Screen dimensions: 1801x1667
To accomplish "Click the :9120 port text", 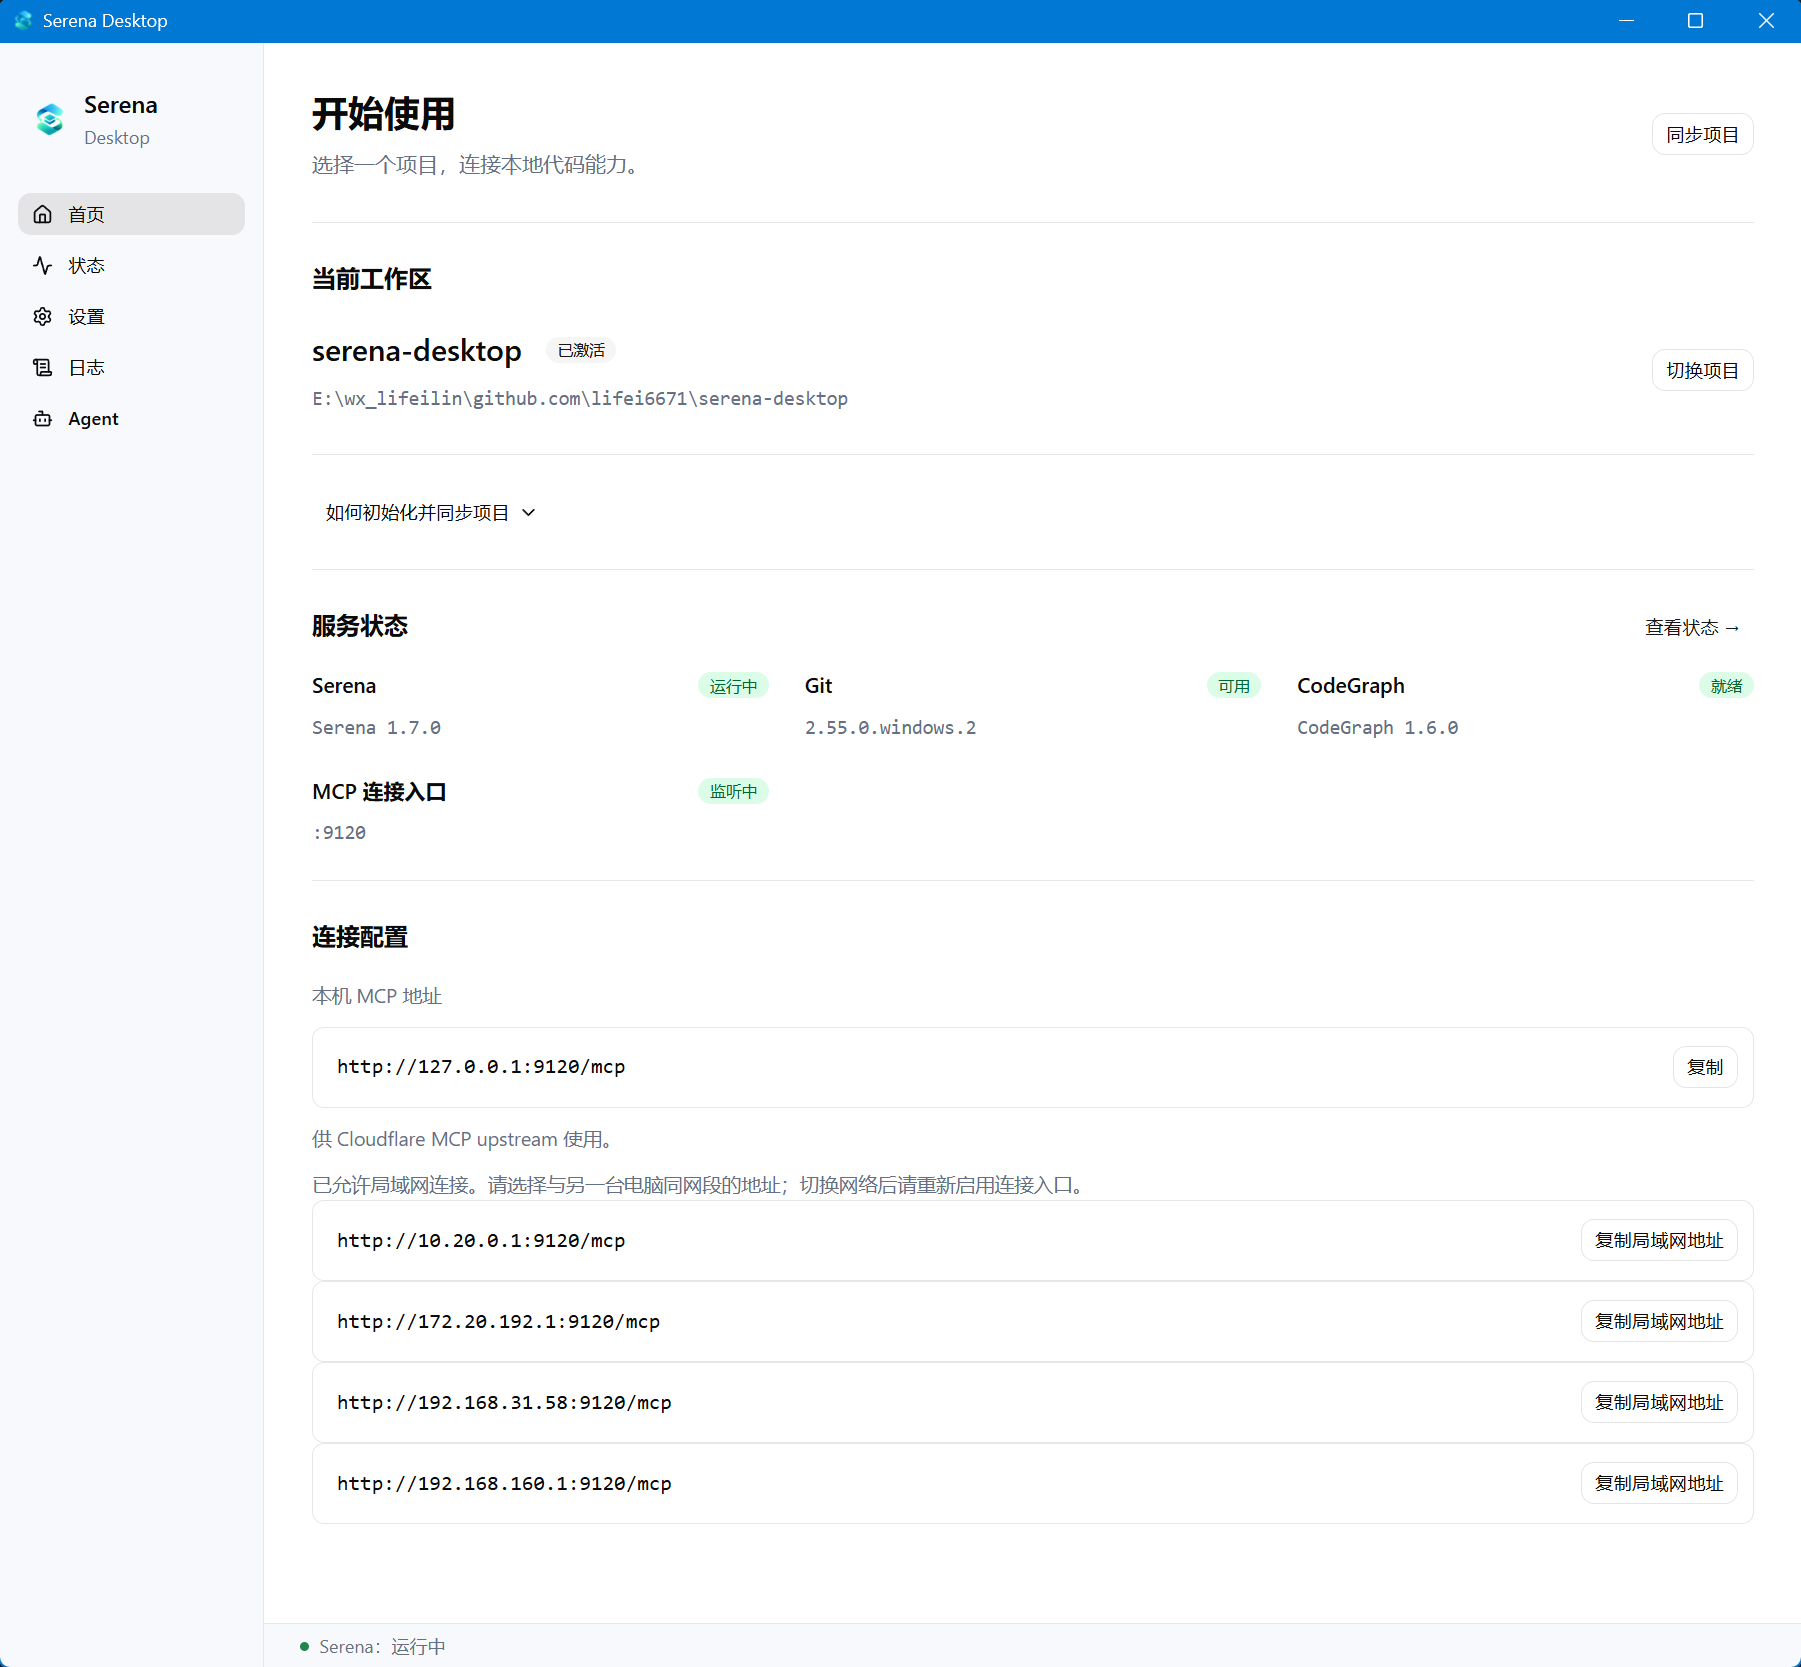I will (x=339, y=832).
